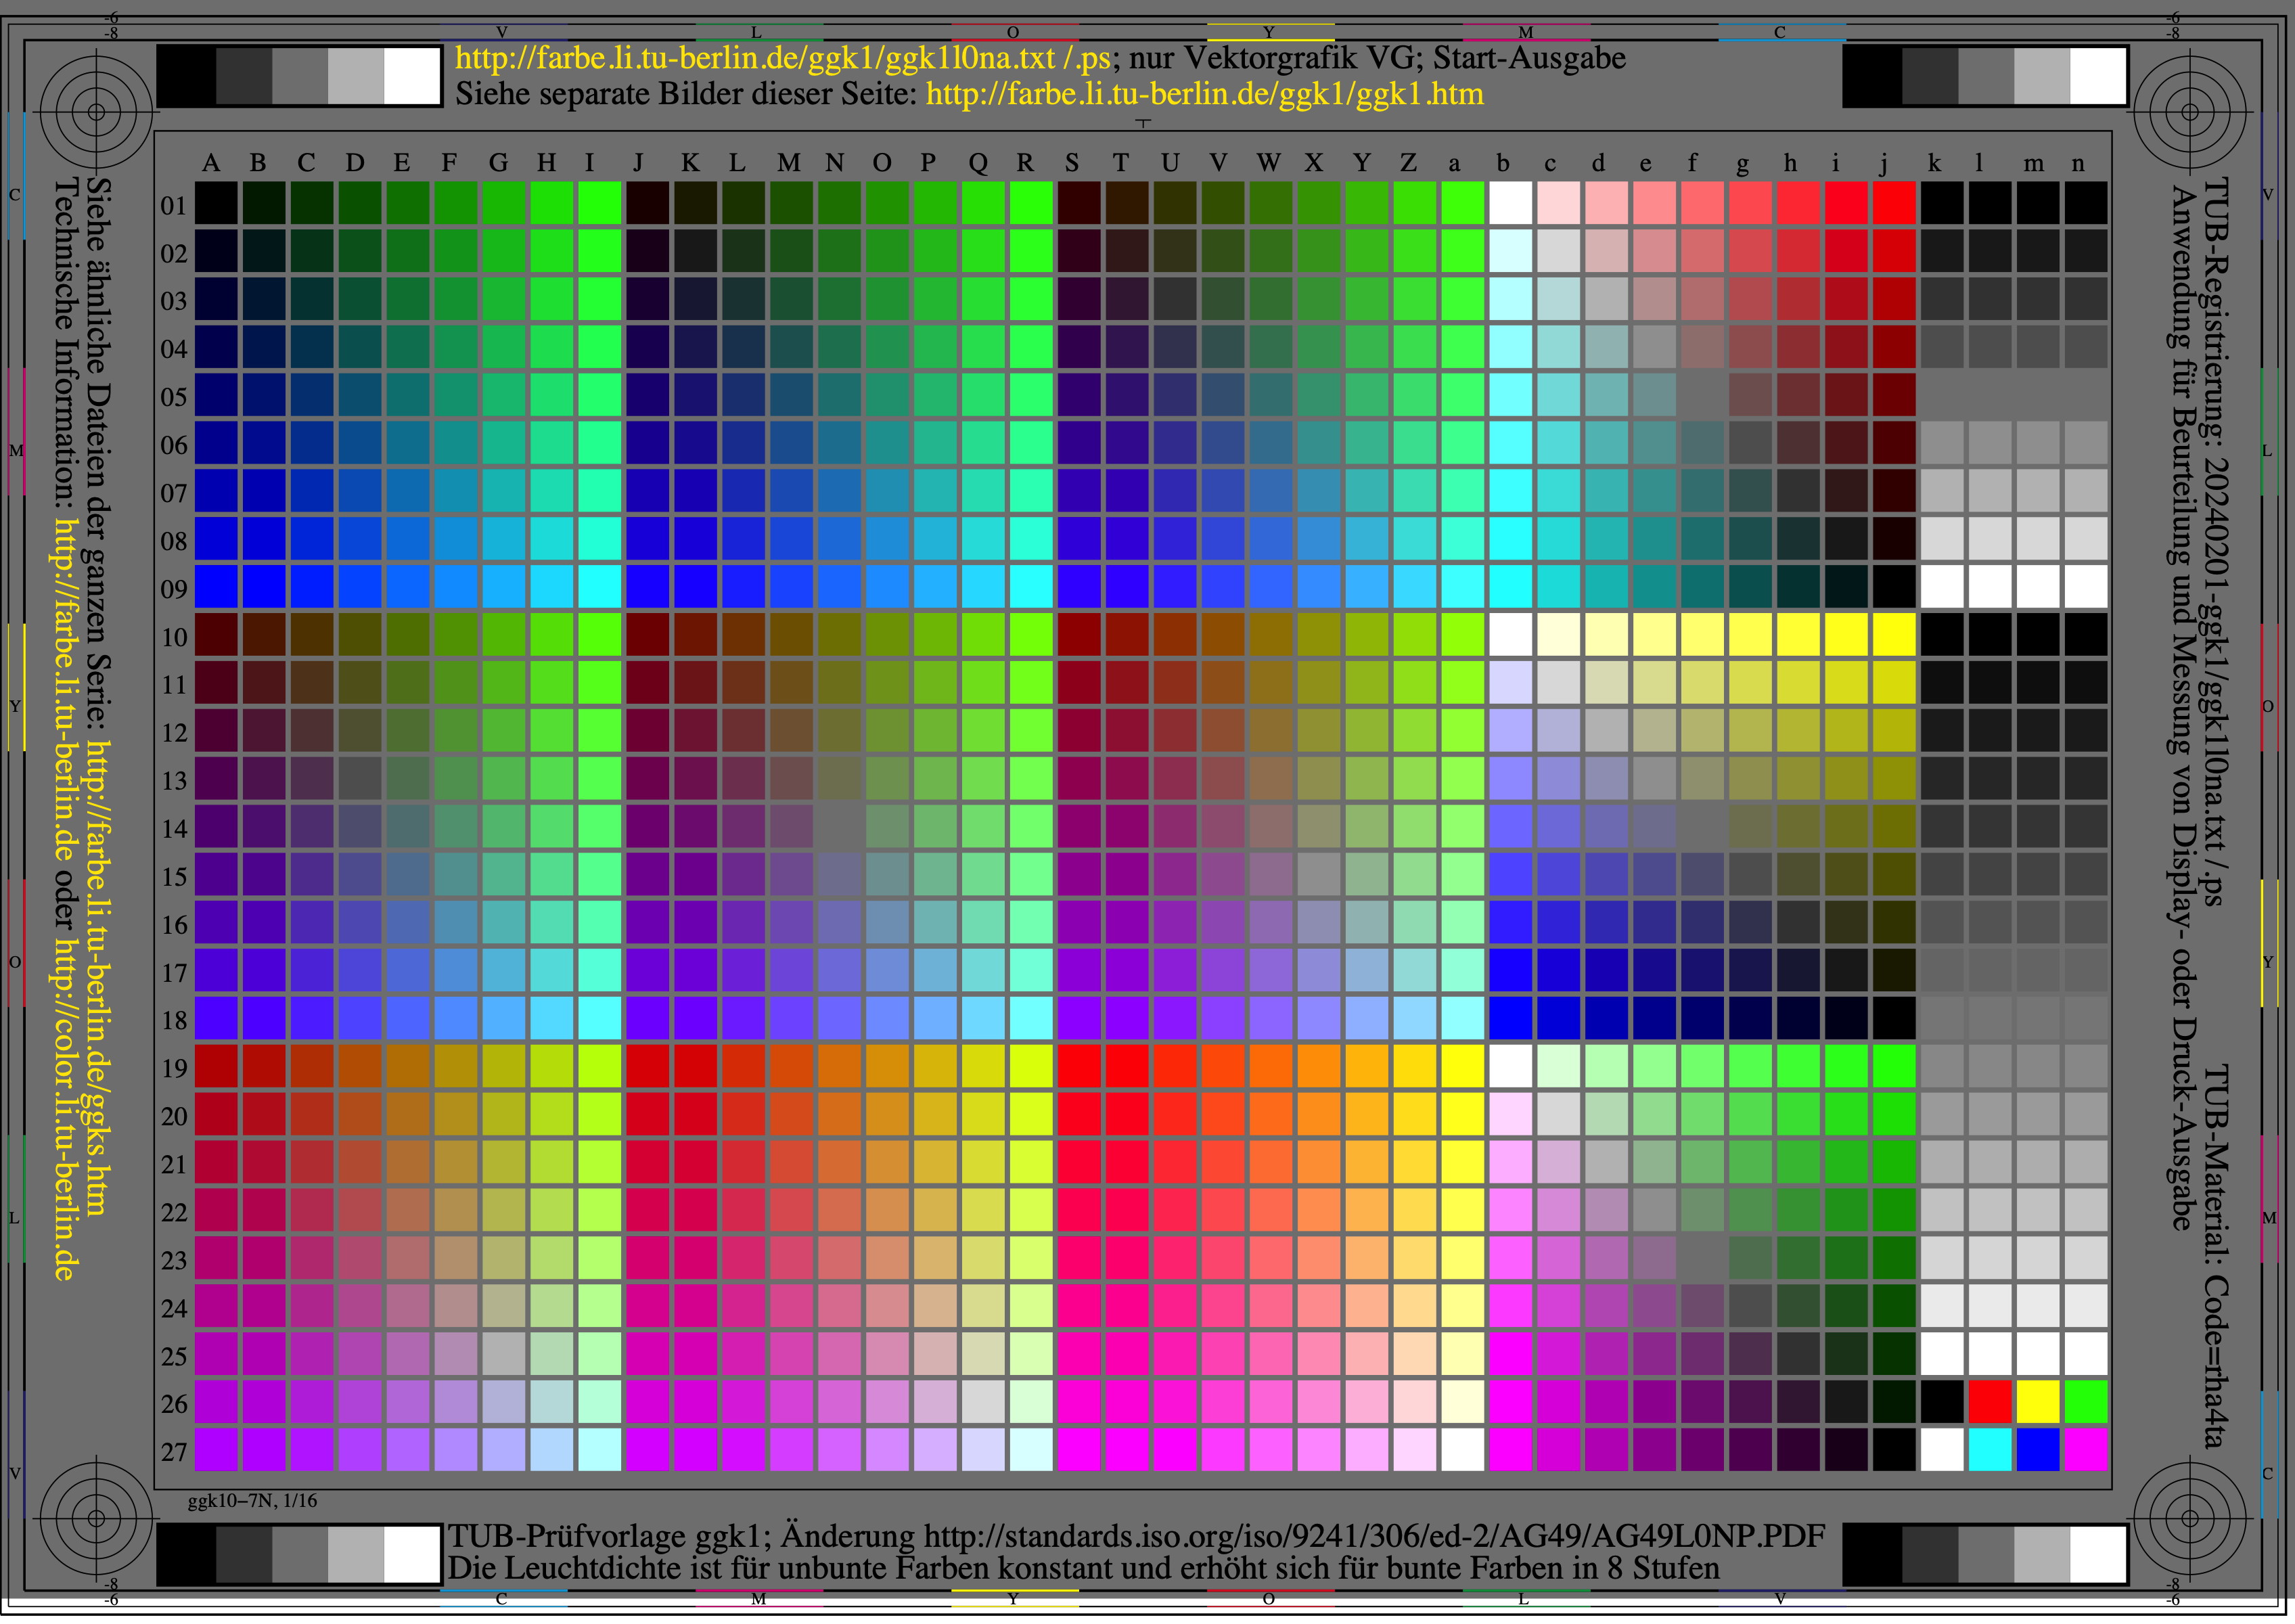Pick the yellow swatch at row 19 column a
The width and height of the screenshot is (2295, 1624).
(1462, 1067)
